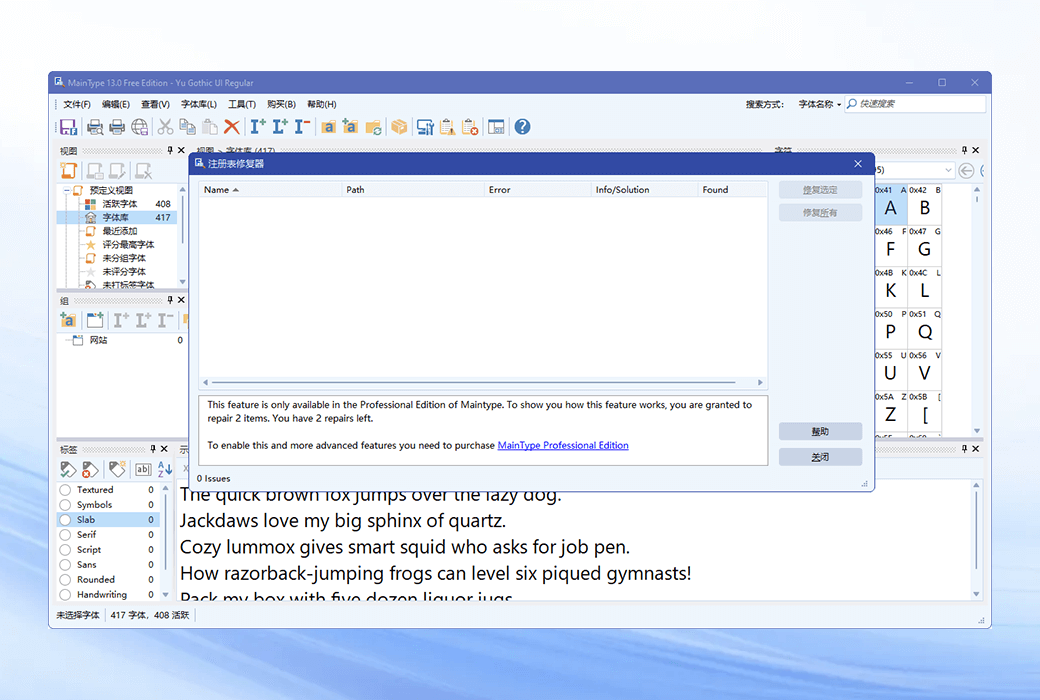This screenshot has width=1040, height=700.
Task: Close the 注册表修复器 dialog with X
Action: 858,164
